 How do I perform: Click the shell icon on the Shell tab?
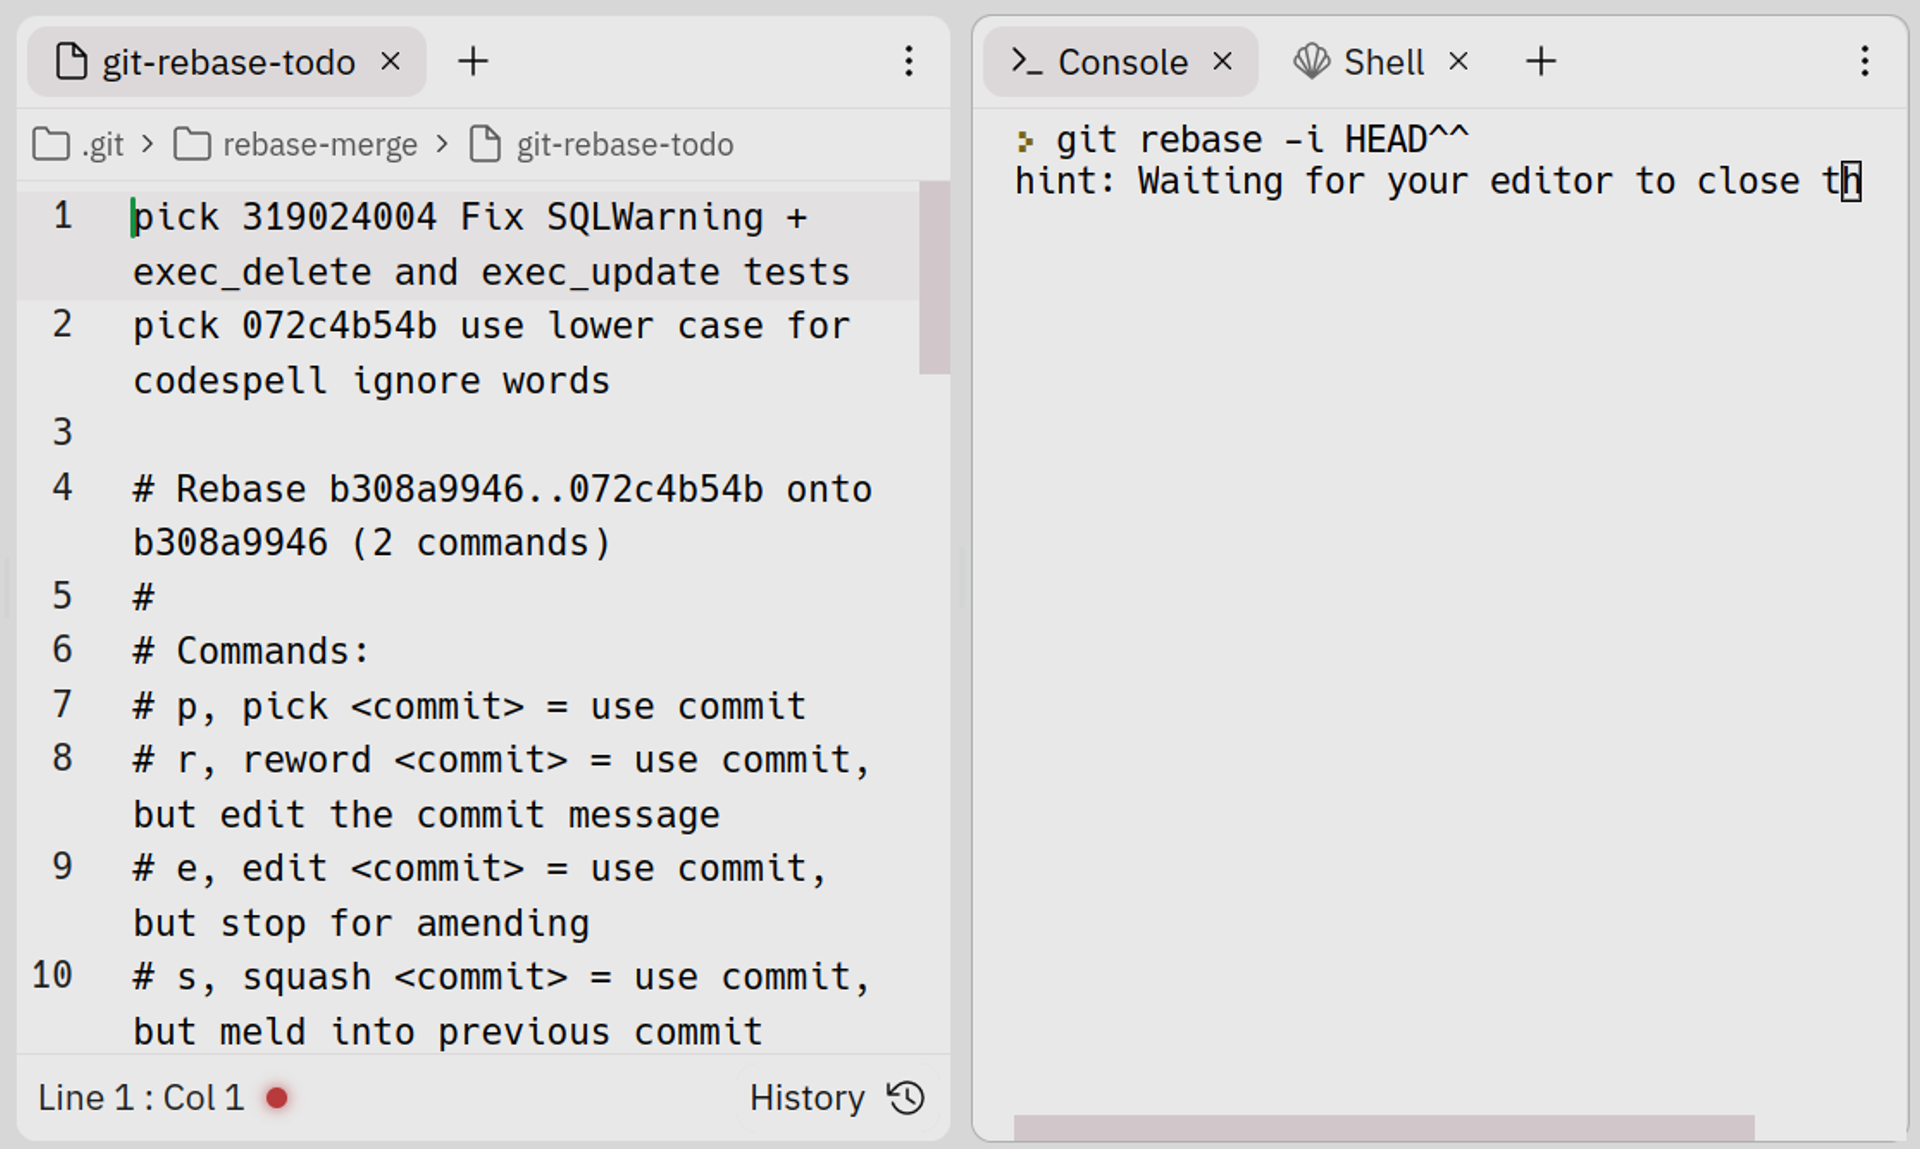(x=1311, y=61)
